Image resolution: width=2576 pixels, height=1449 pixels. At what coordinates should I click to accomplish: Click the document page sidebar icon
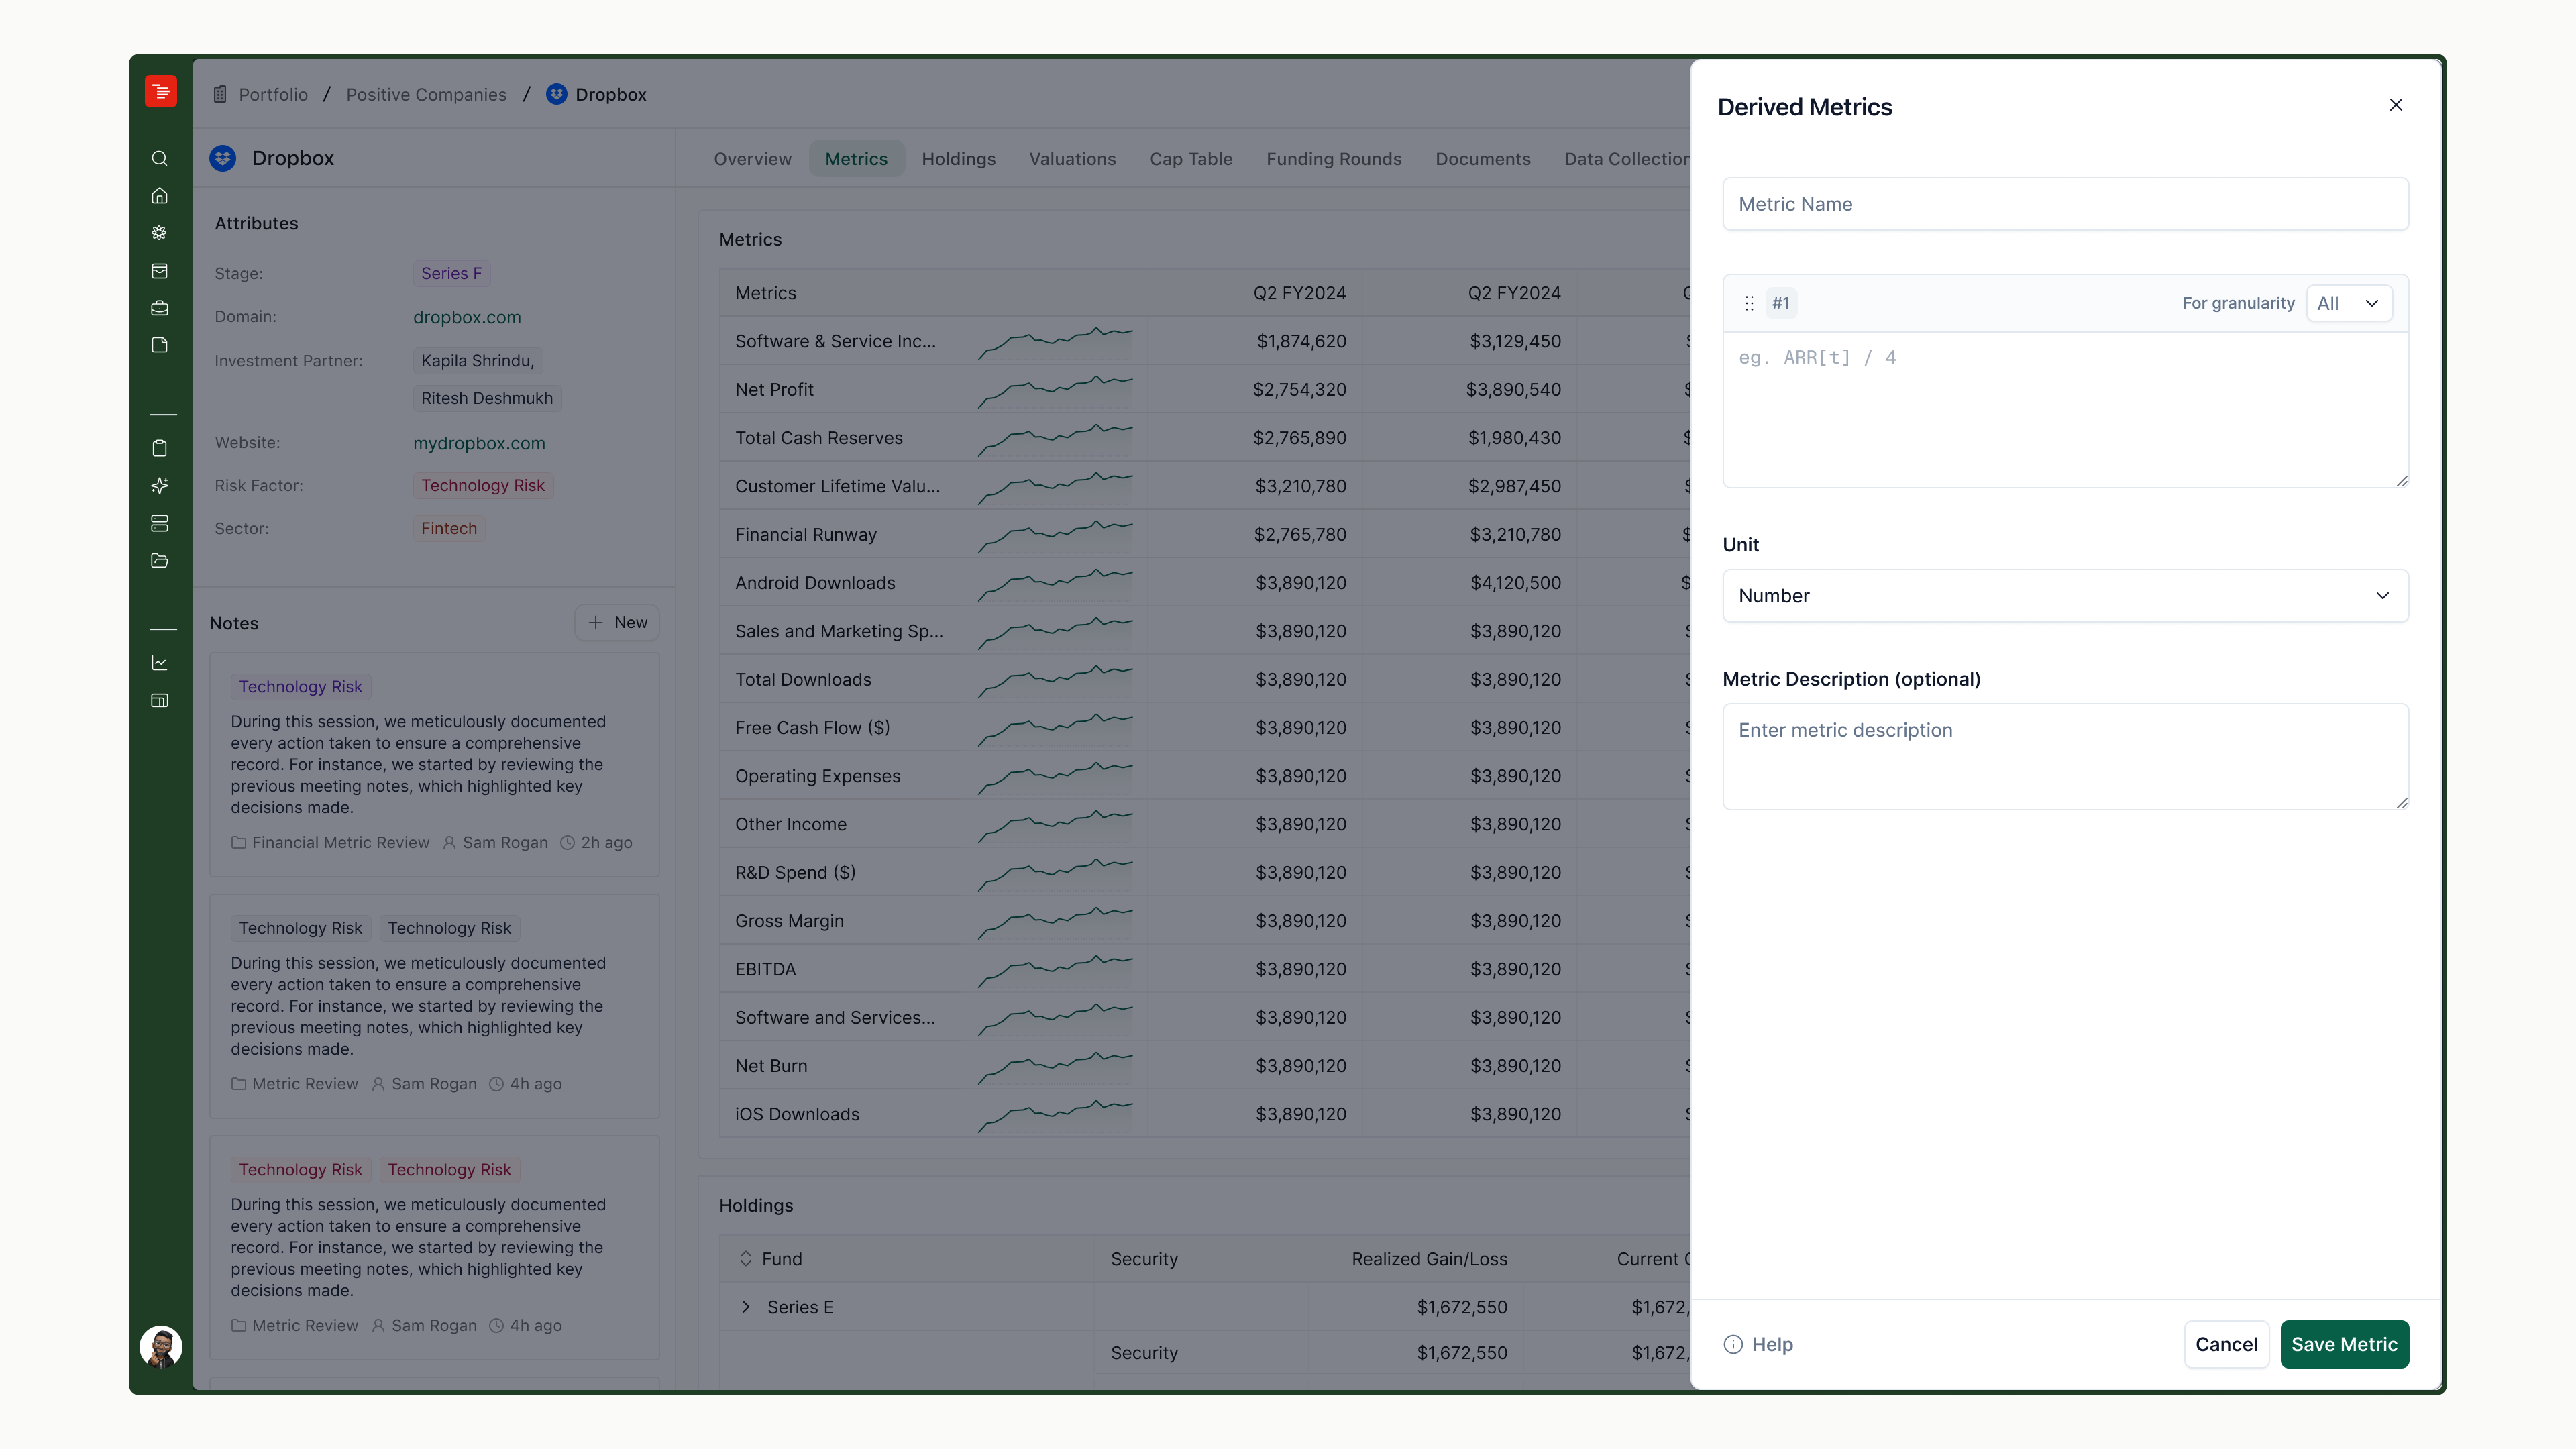159,345
